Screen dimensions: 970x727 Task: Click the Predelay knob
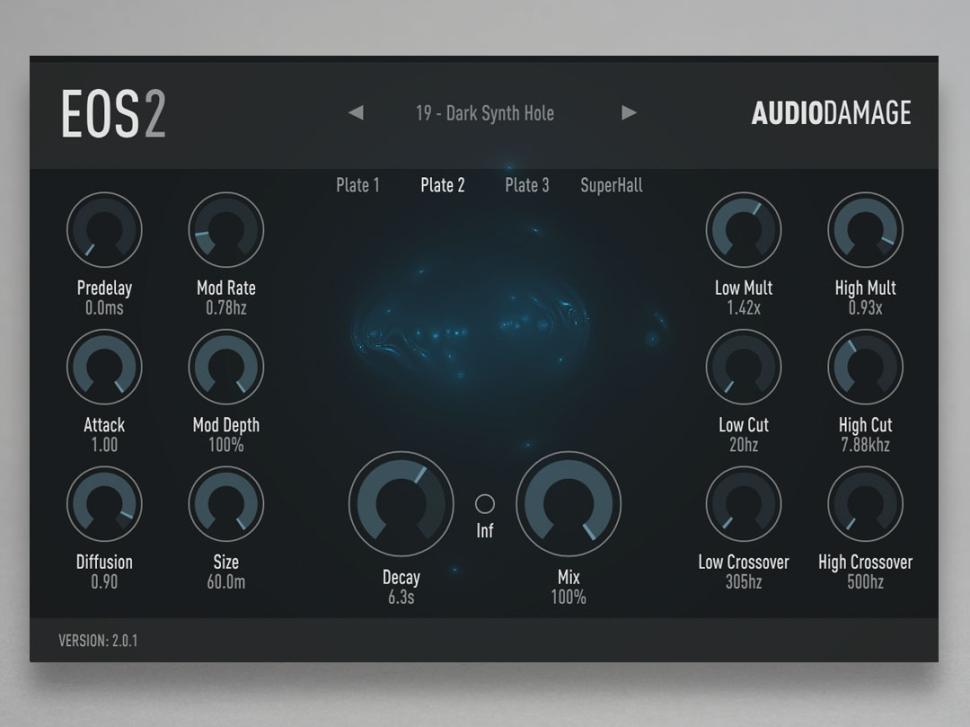click(x=105, y=230)
